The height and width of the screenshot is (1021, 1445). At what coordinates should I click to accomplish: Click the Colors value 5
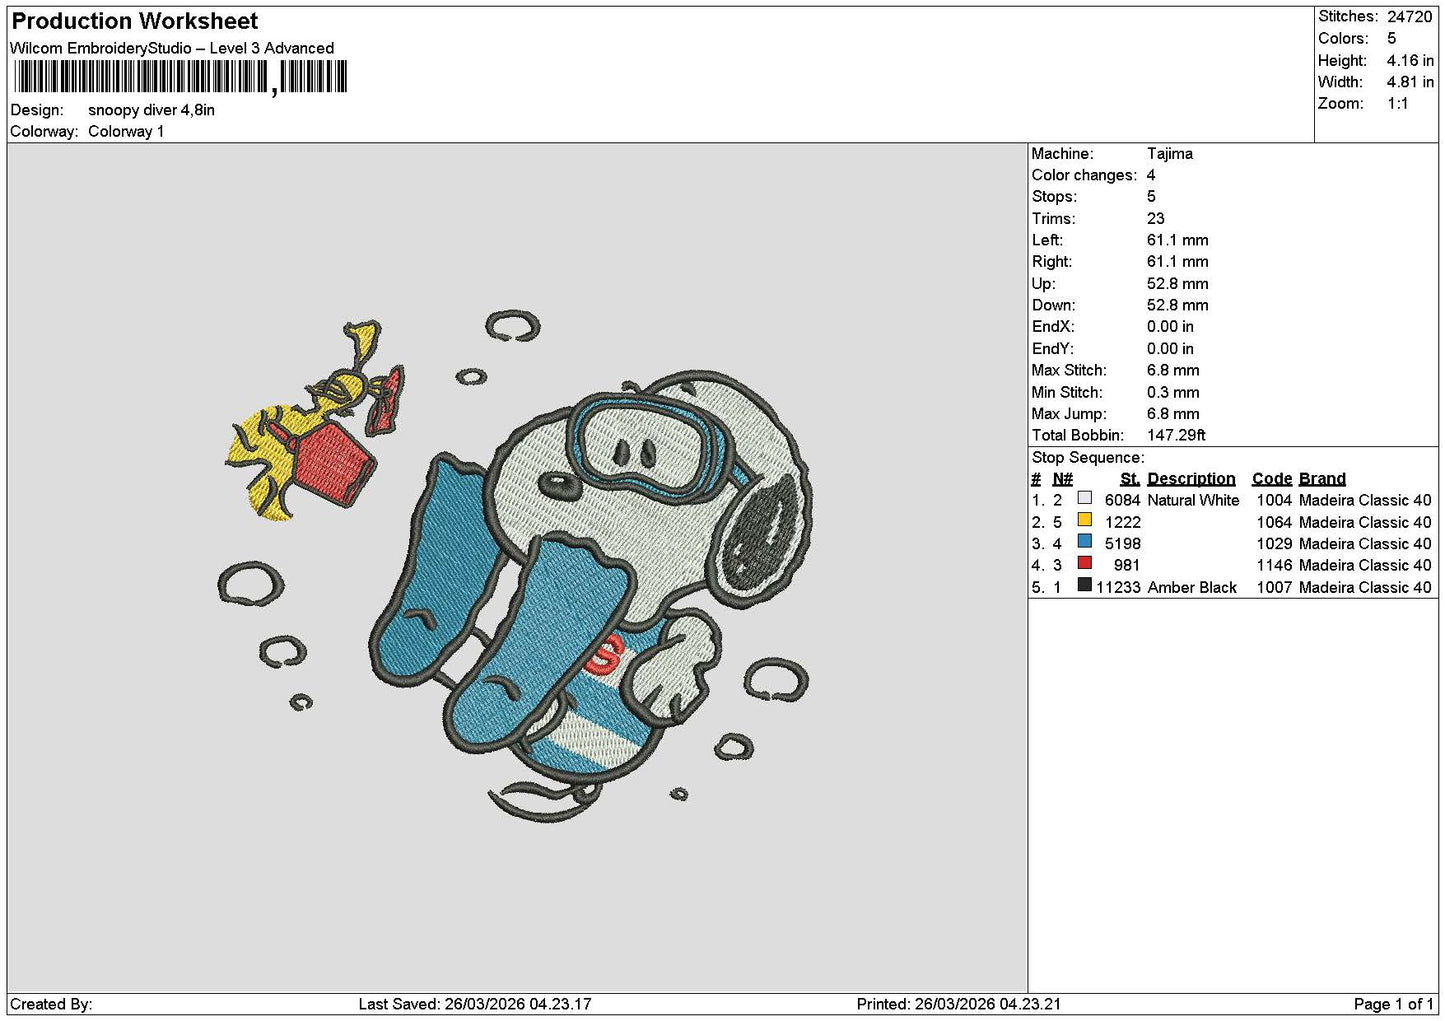tap(1391, 38)
